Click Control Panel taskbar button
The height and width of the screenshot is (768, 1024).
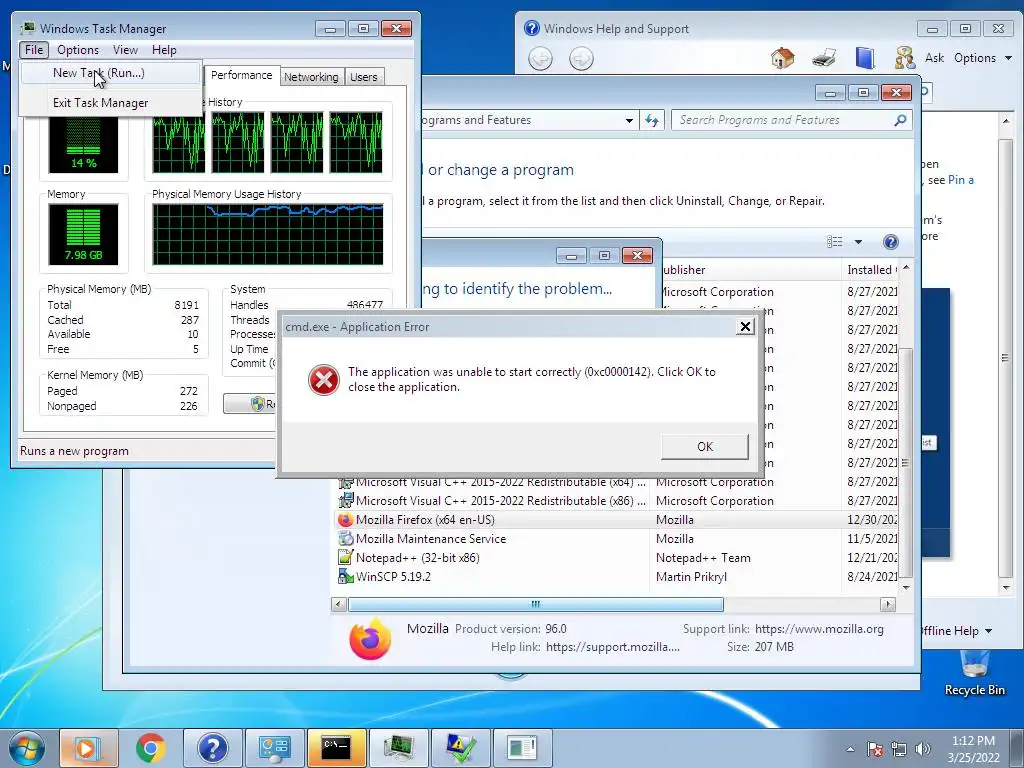click(275, 748)
